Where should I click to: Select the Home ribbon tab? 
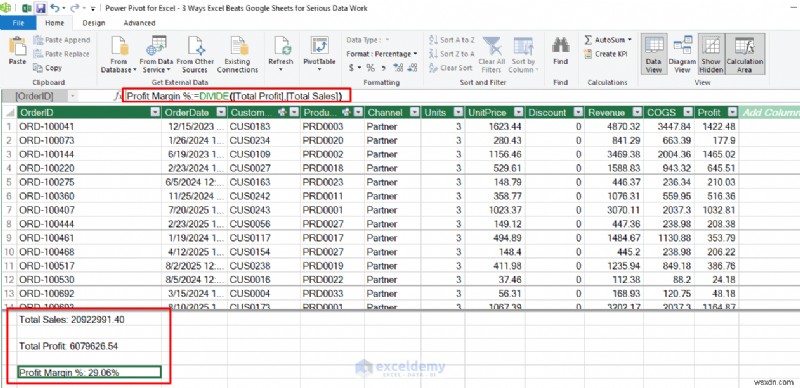pyautogui.click(x=55, y=23)
